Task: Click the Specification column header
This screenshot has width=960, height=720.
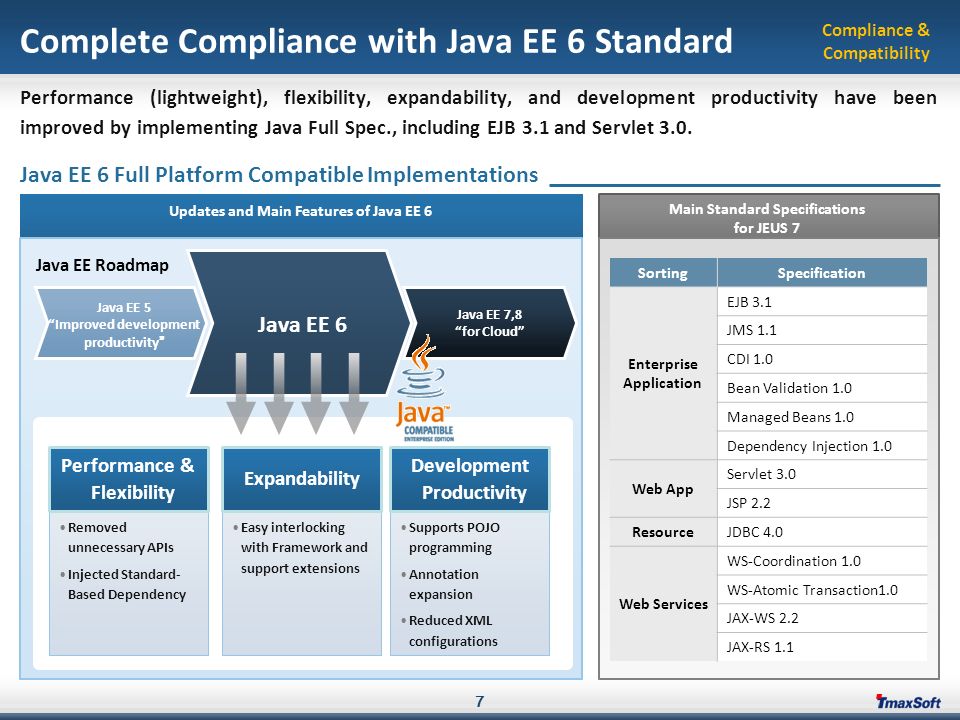Action: pyautogui.click(x=822, y=272)
